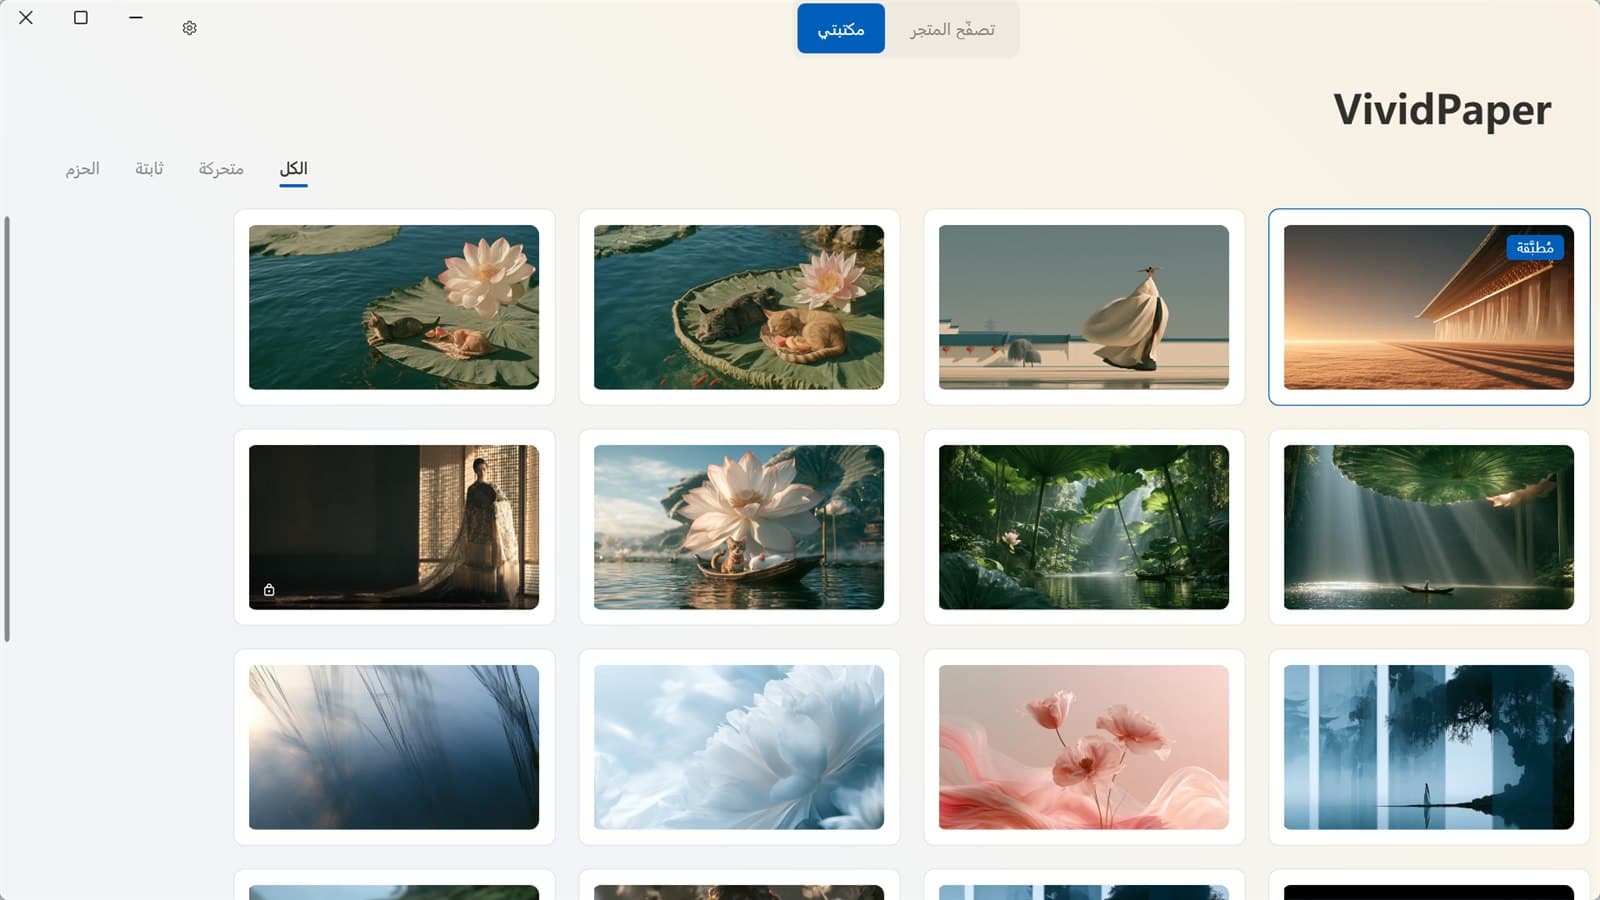Pick pink poppy flowers wallpaper
The image size is (1600, 900).
click(1084, 747)
